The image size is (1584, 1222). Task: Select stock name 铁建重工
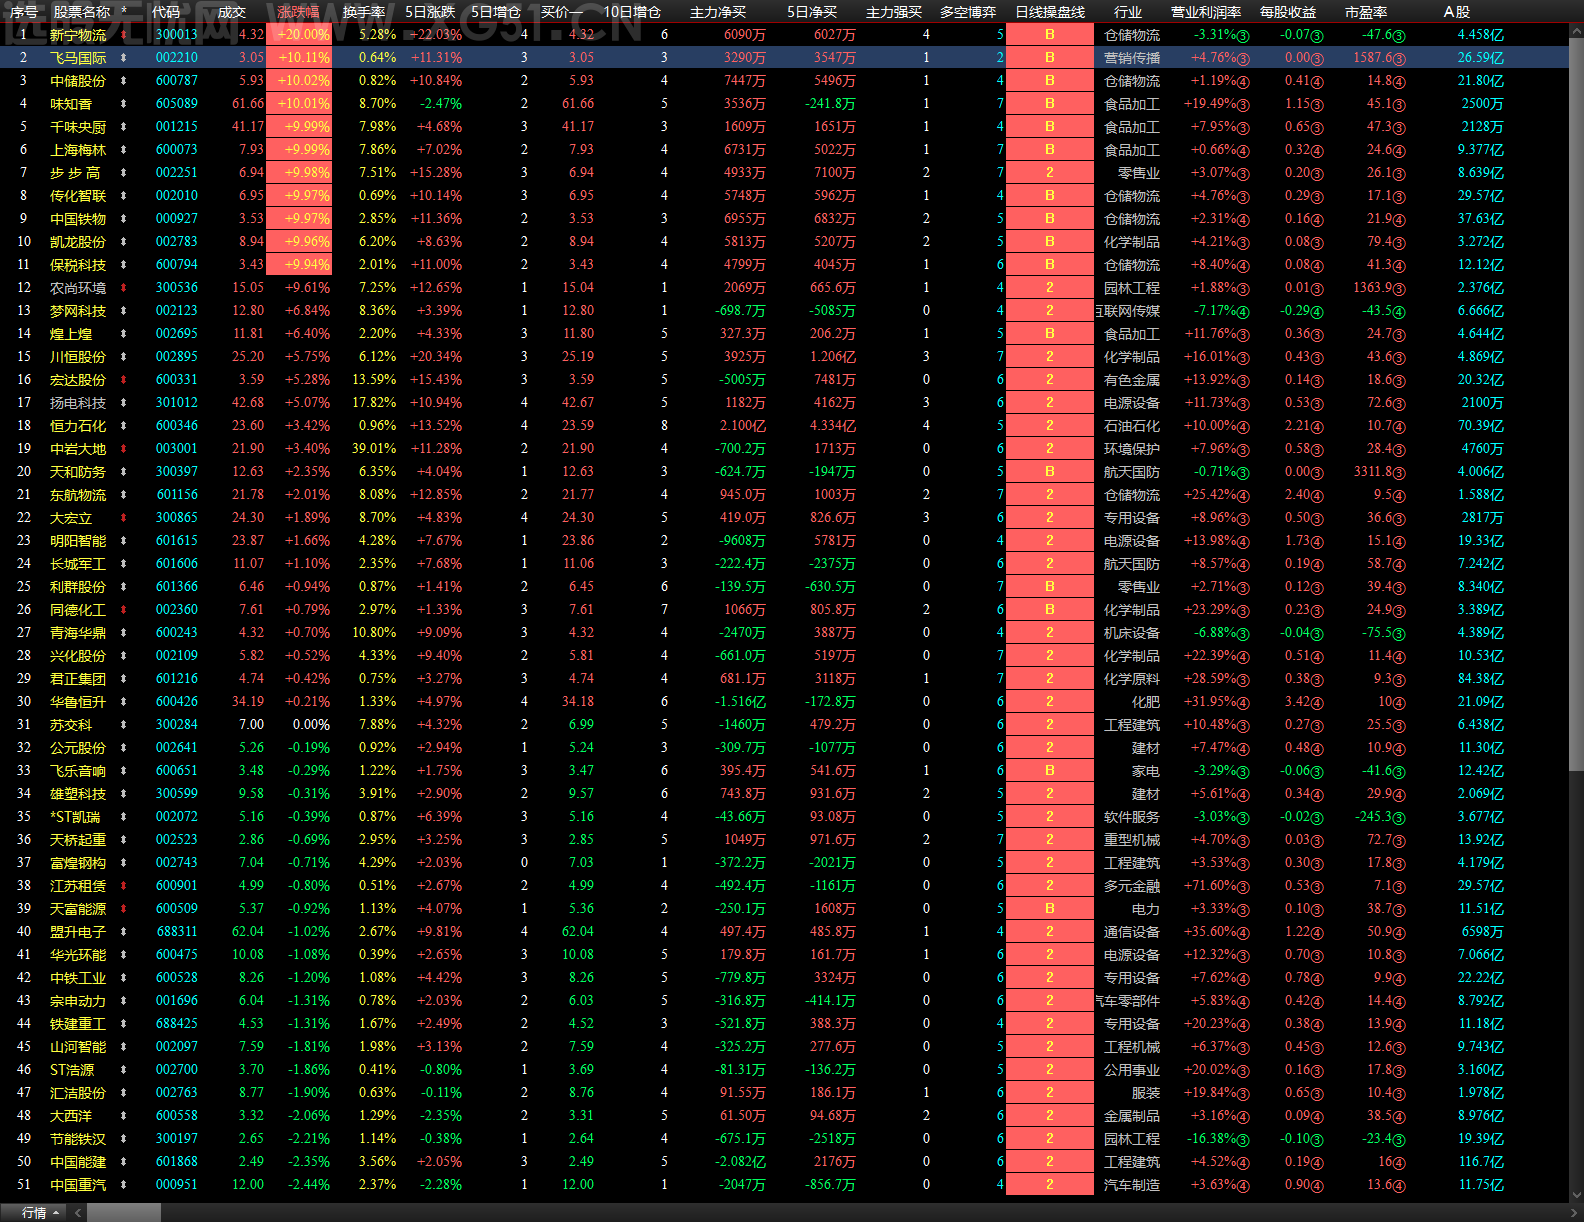point(78,1024)
